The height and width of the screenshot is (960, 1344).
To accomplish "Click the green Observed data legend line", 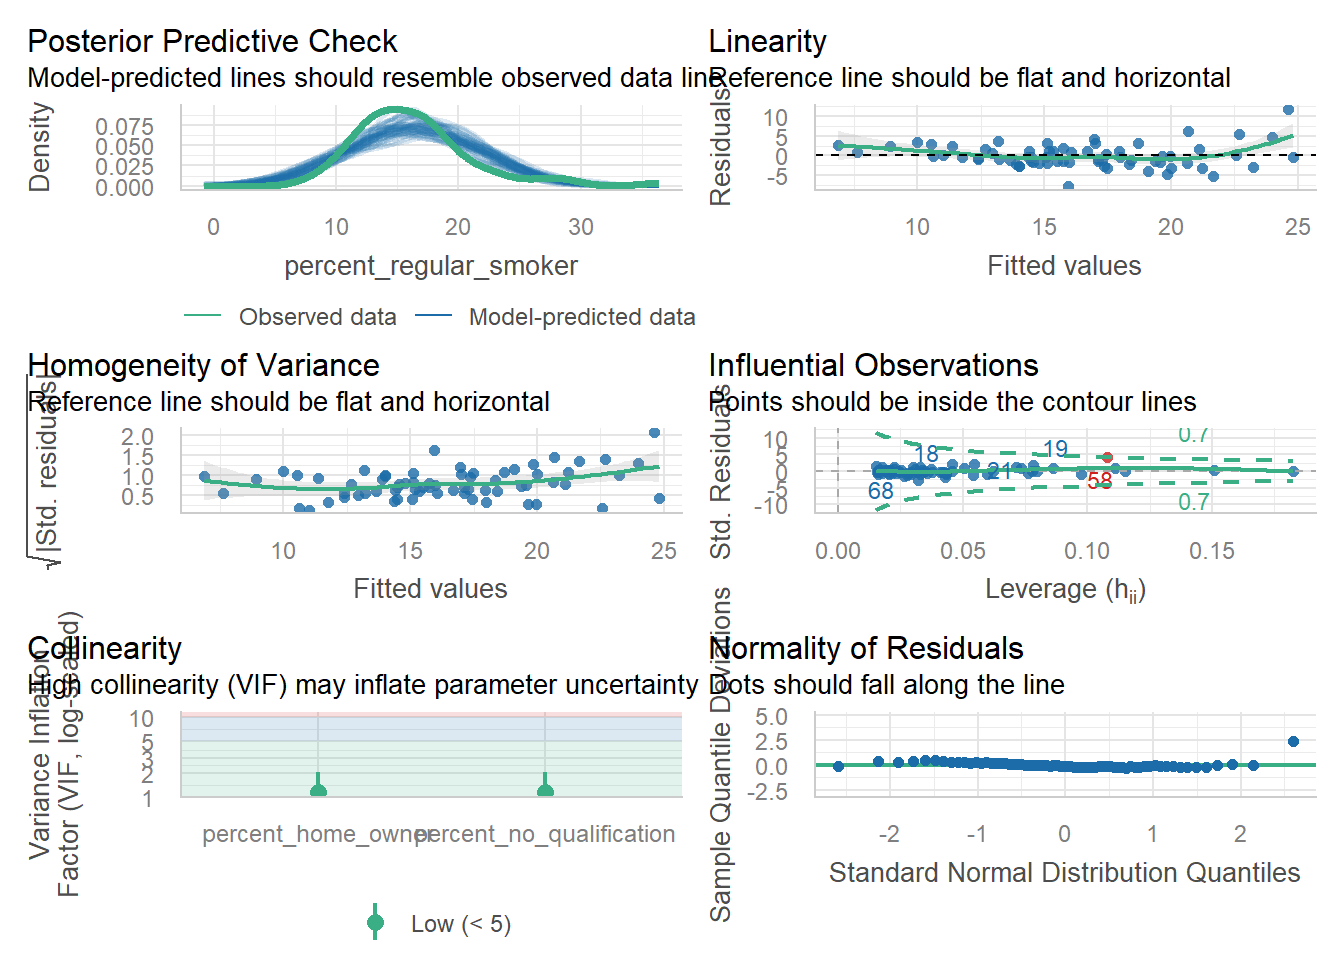I will click(202, 316).
